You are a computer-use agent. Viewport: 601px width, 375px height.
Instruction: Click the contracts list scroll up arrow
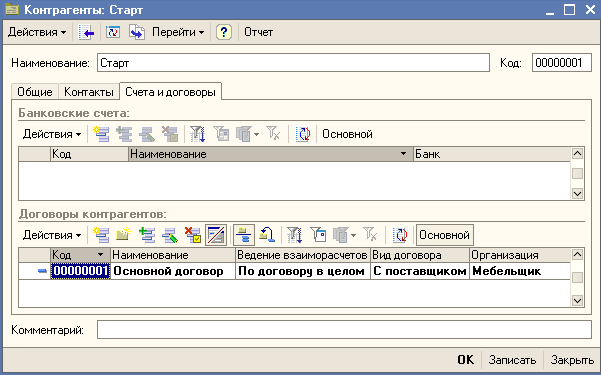click(577, 255)
